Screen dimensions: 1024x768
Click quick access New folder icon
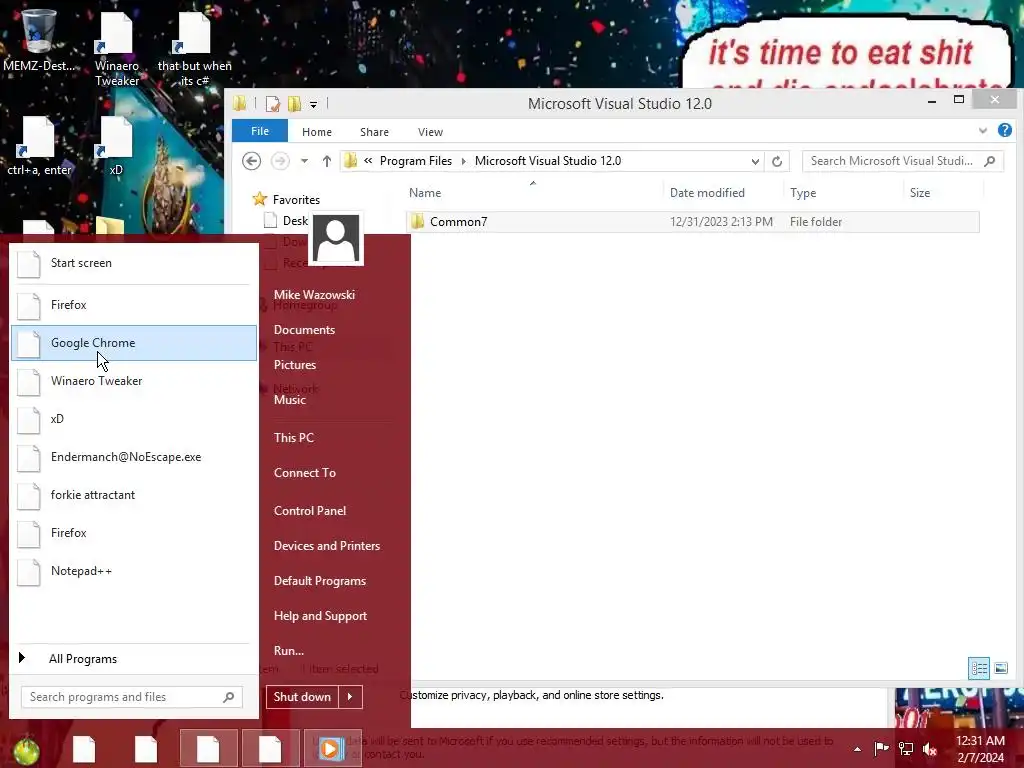tap(294, 103)
